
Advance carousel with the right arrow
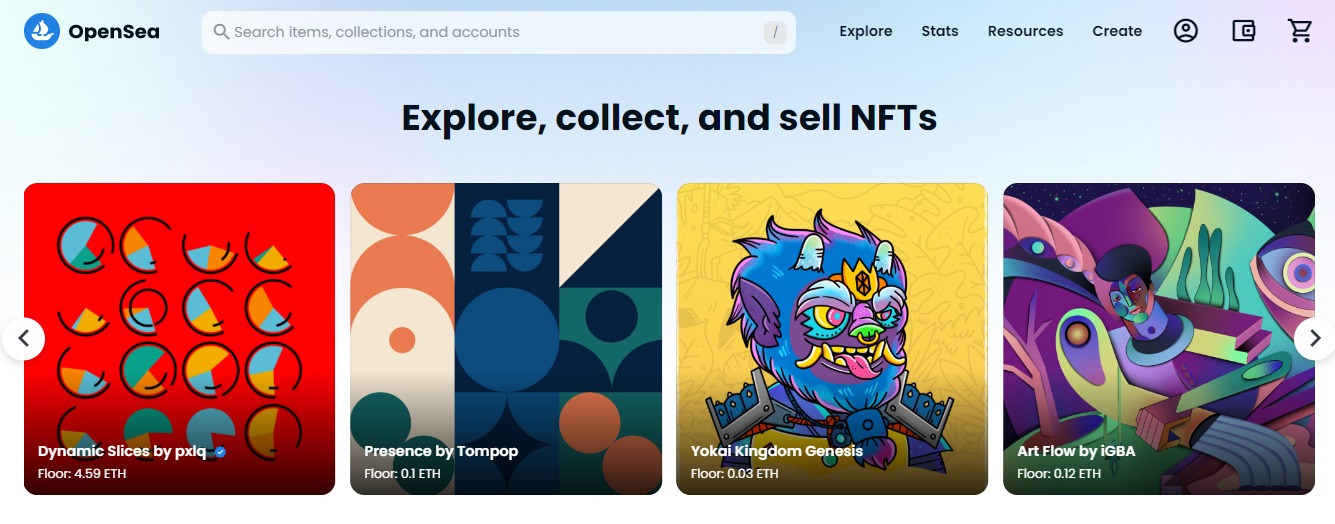coord(1314,339)
